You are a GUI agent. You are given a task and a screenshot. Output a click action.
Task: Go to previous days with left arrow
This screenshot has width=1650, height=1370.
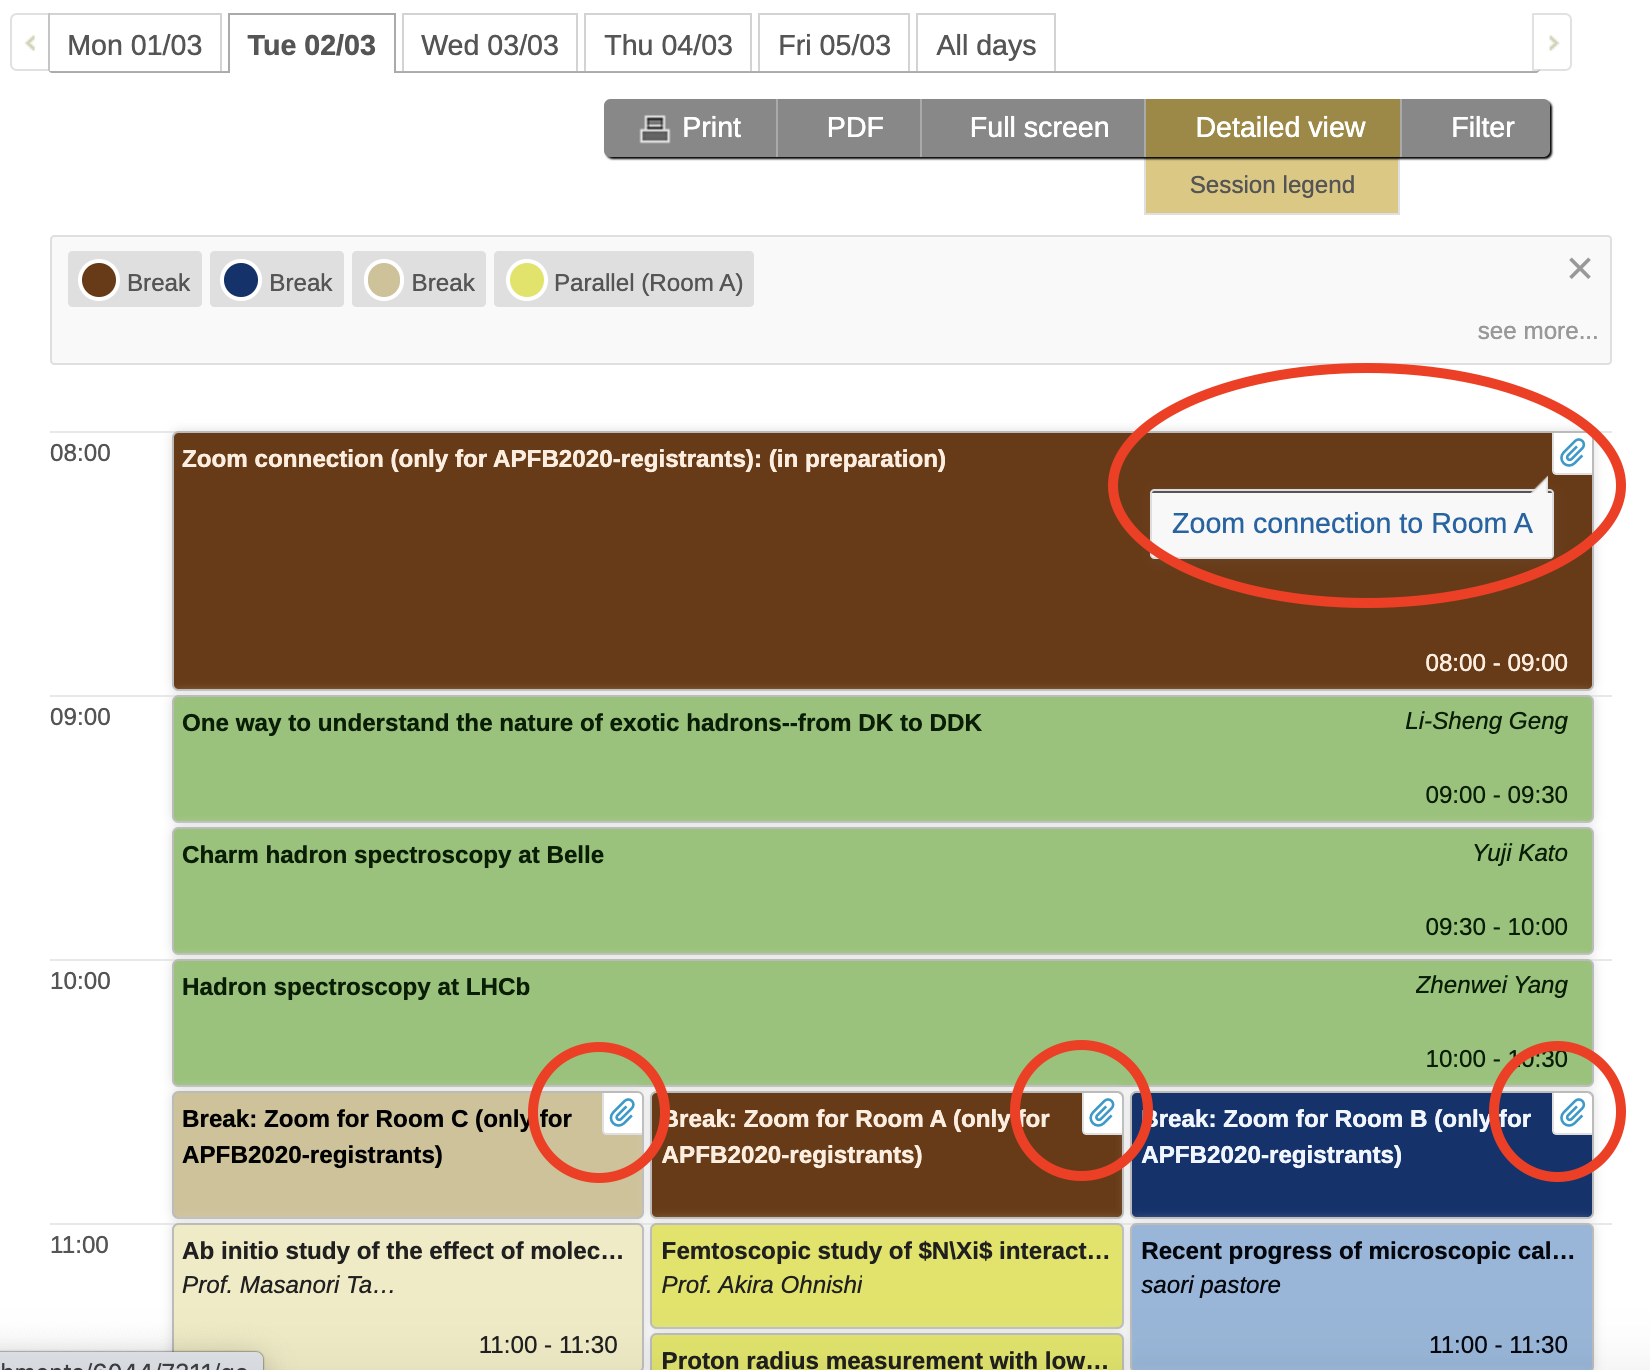(30, 43)
